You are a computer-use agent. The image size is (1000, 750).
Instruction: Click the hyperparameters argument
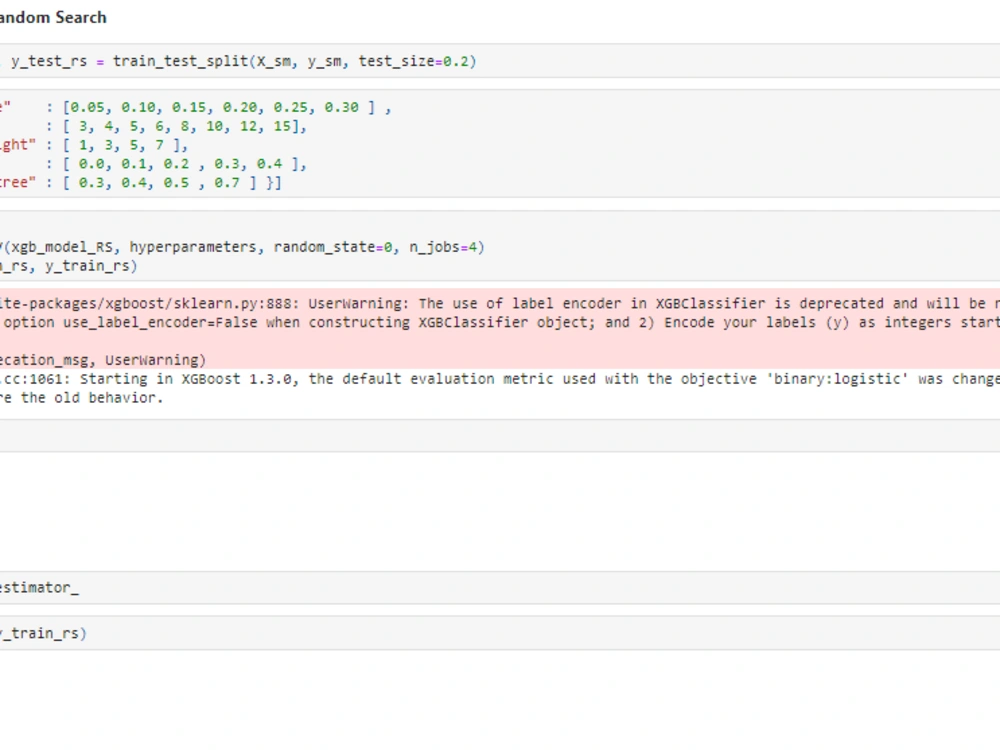click(193, 247)
